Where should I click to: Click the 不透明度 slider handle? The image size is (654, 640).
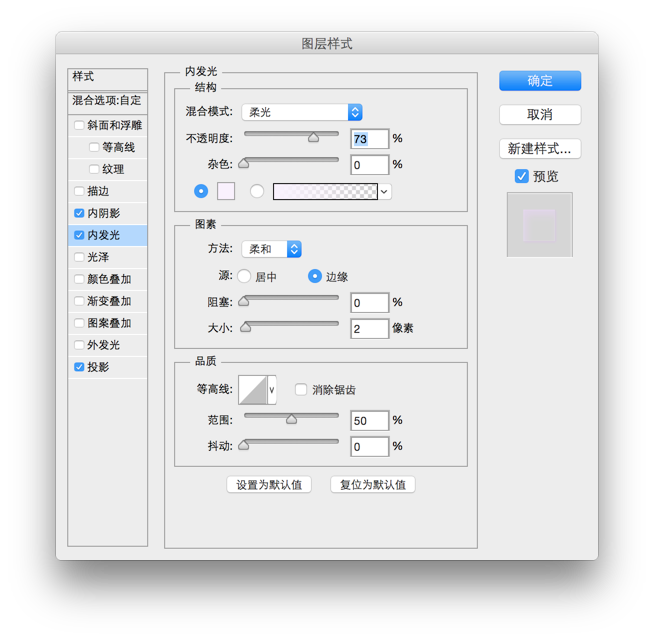coord(314,137)
